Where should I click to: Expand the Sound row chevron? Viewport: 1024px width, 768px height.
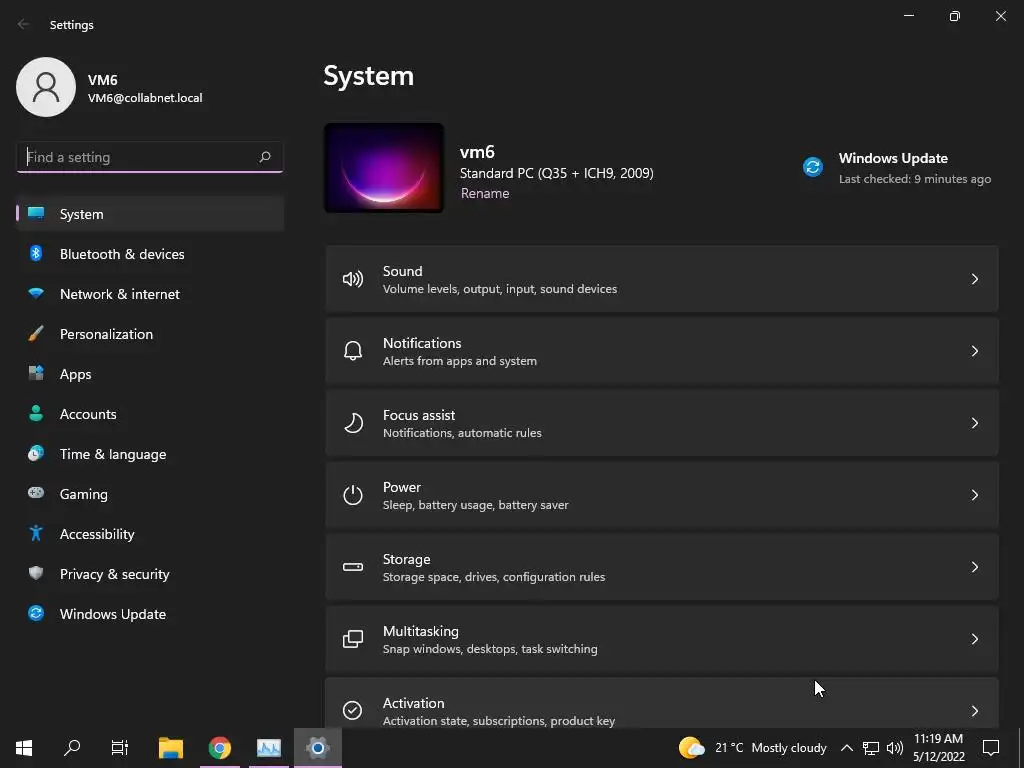[974, 280]
